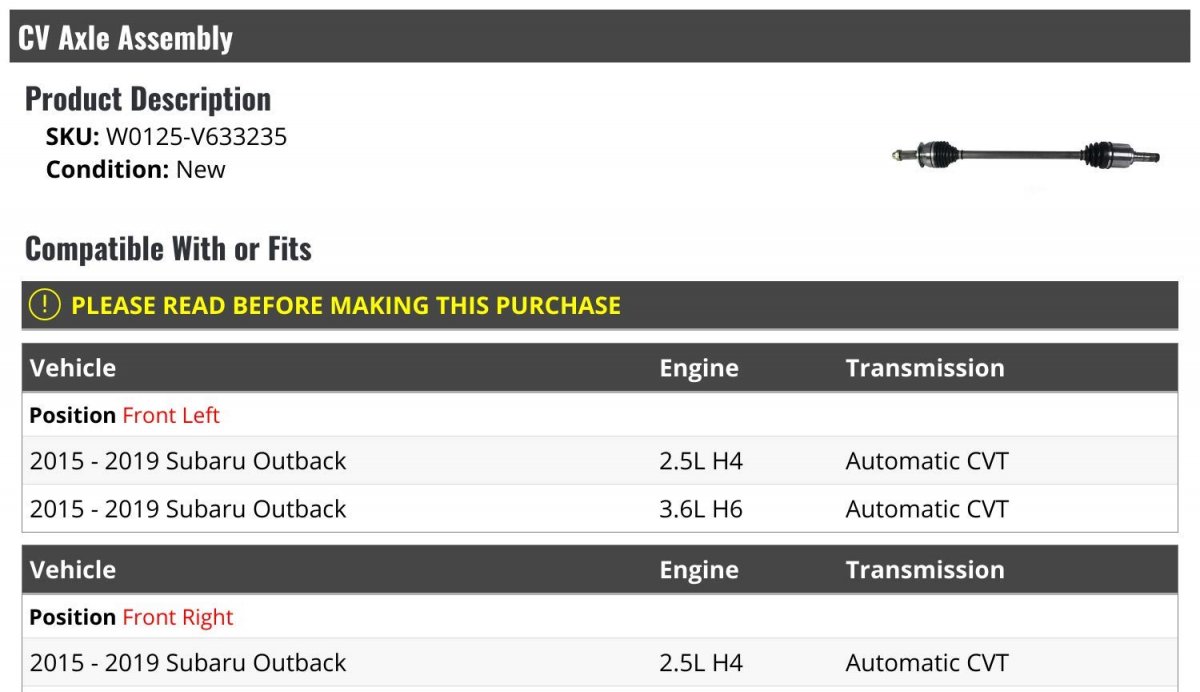This screenshot has width=1200, height=692.
Task: Click Transmission column header in first table
Action: 925,368
